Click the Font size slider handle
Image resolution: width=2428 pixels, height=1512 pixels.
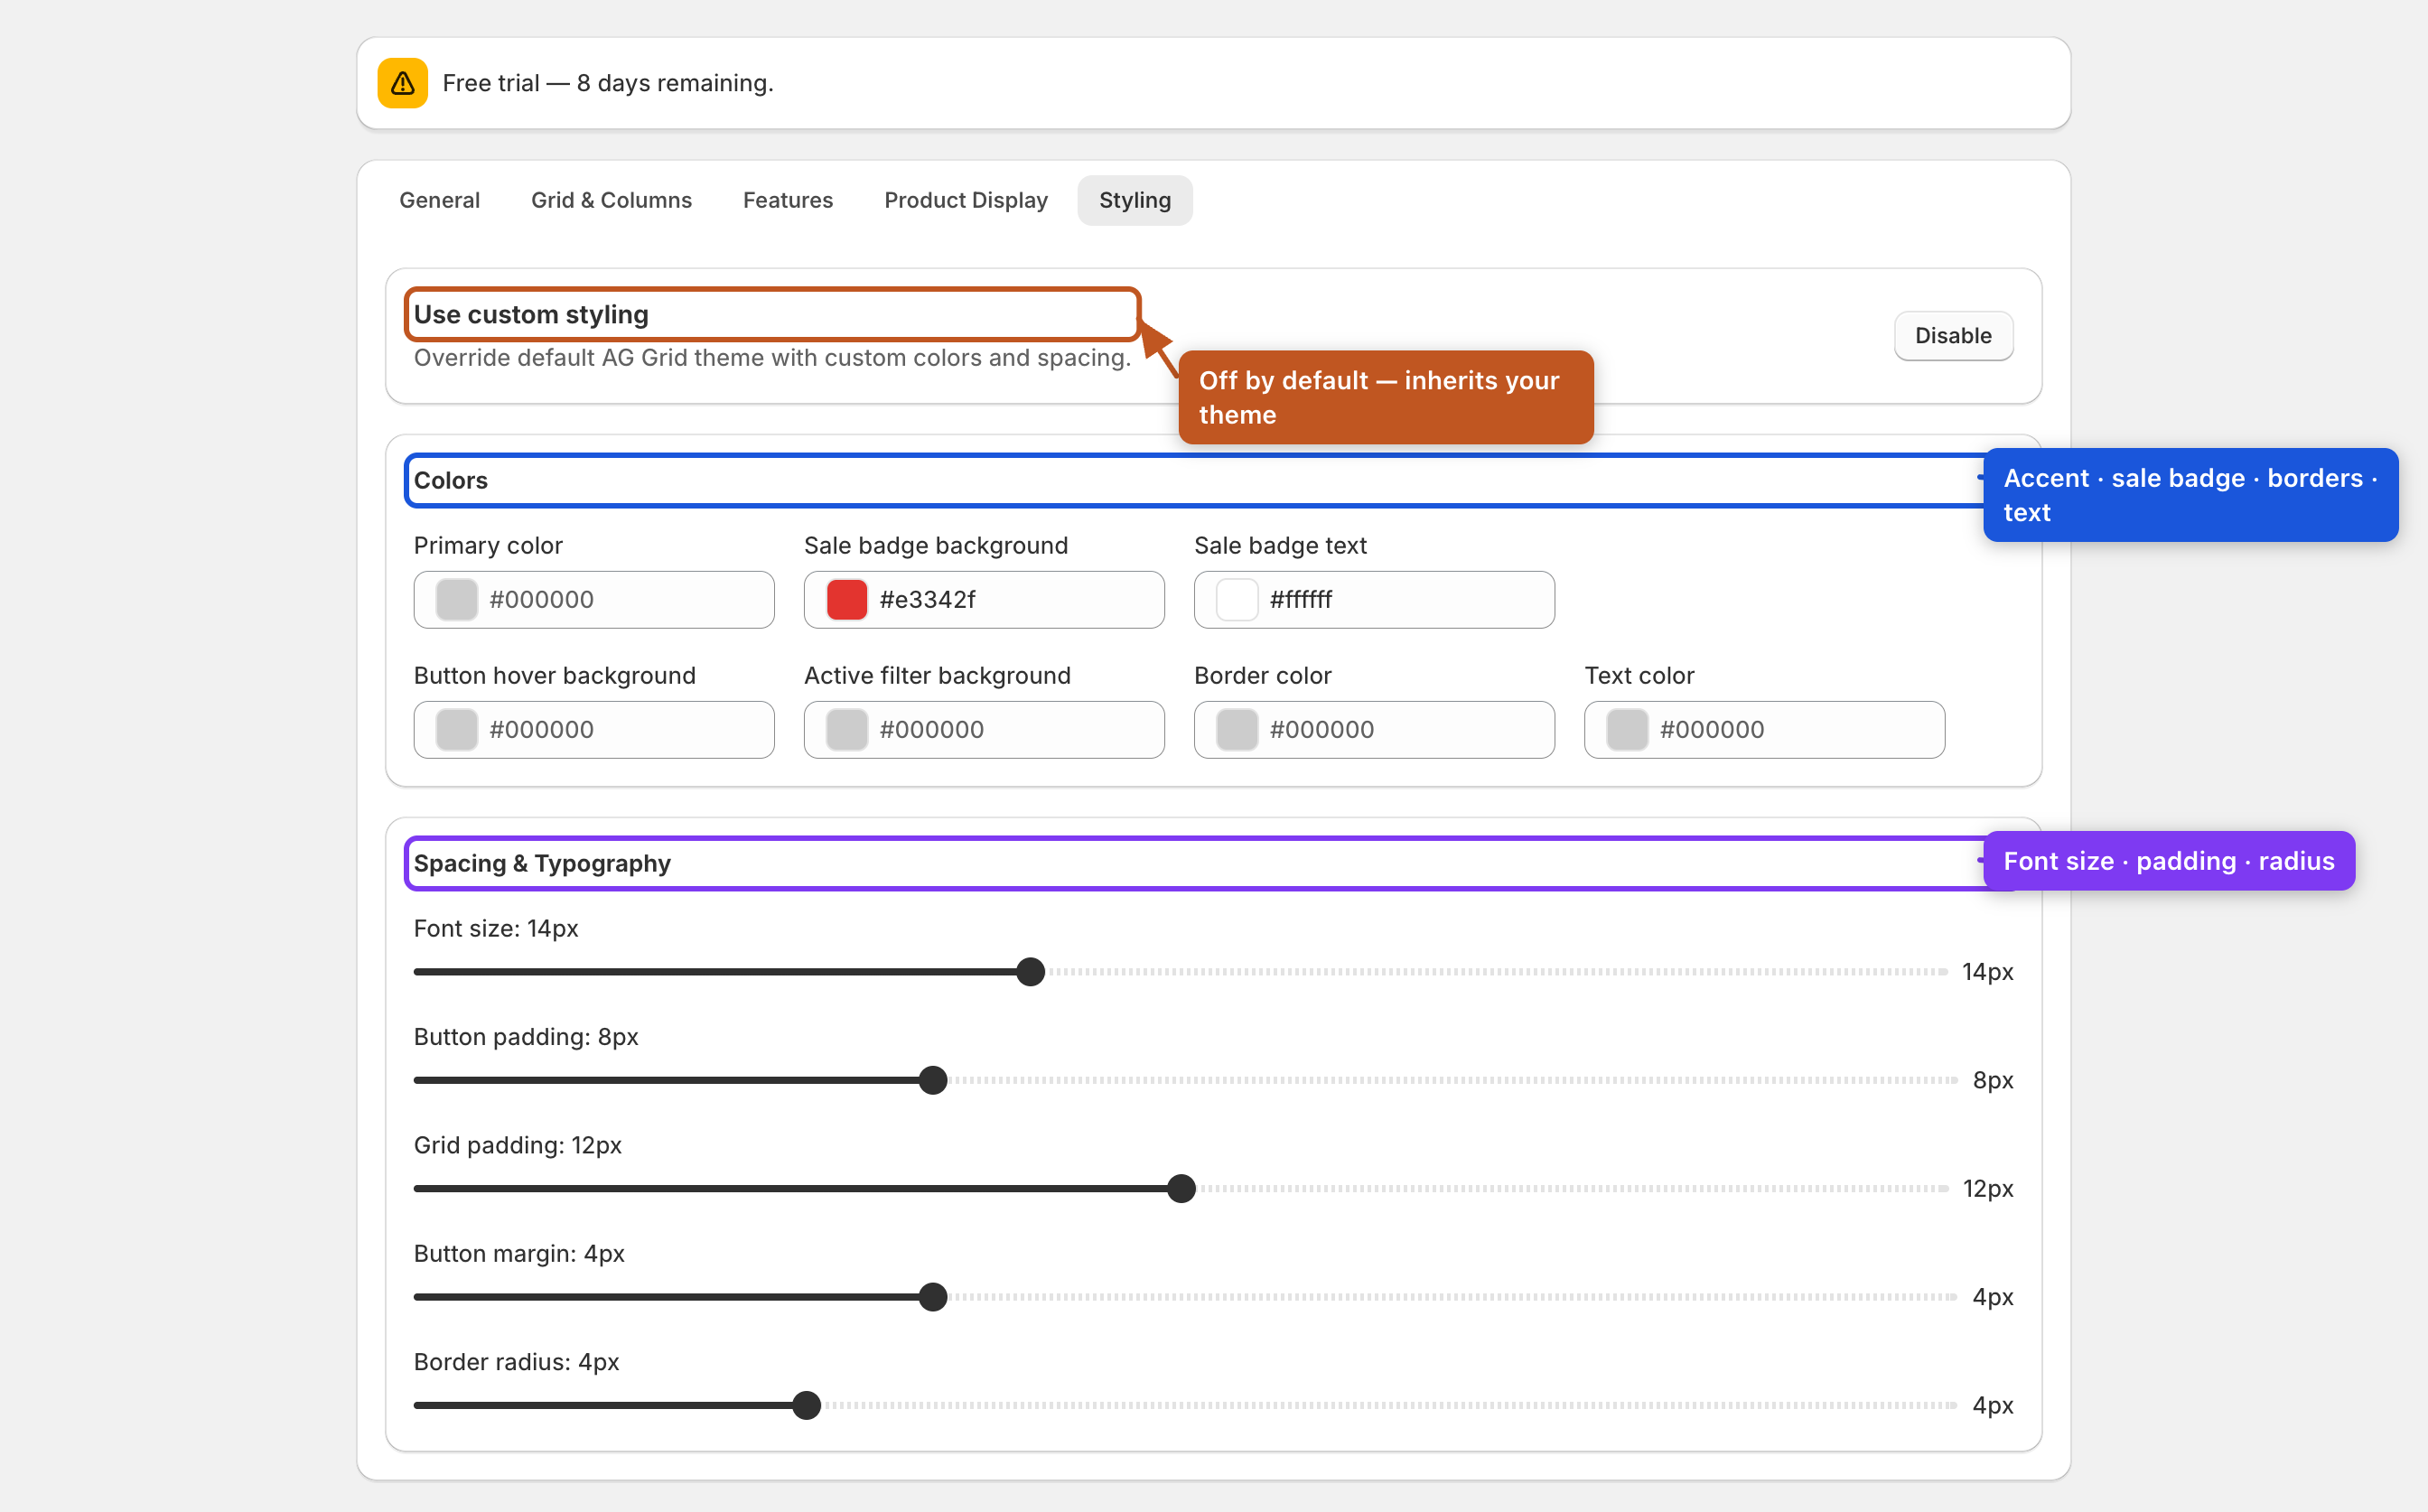pyautogui.click(x=1030, y=972)
